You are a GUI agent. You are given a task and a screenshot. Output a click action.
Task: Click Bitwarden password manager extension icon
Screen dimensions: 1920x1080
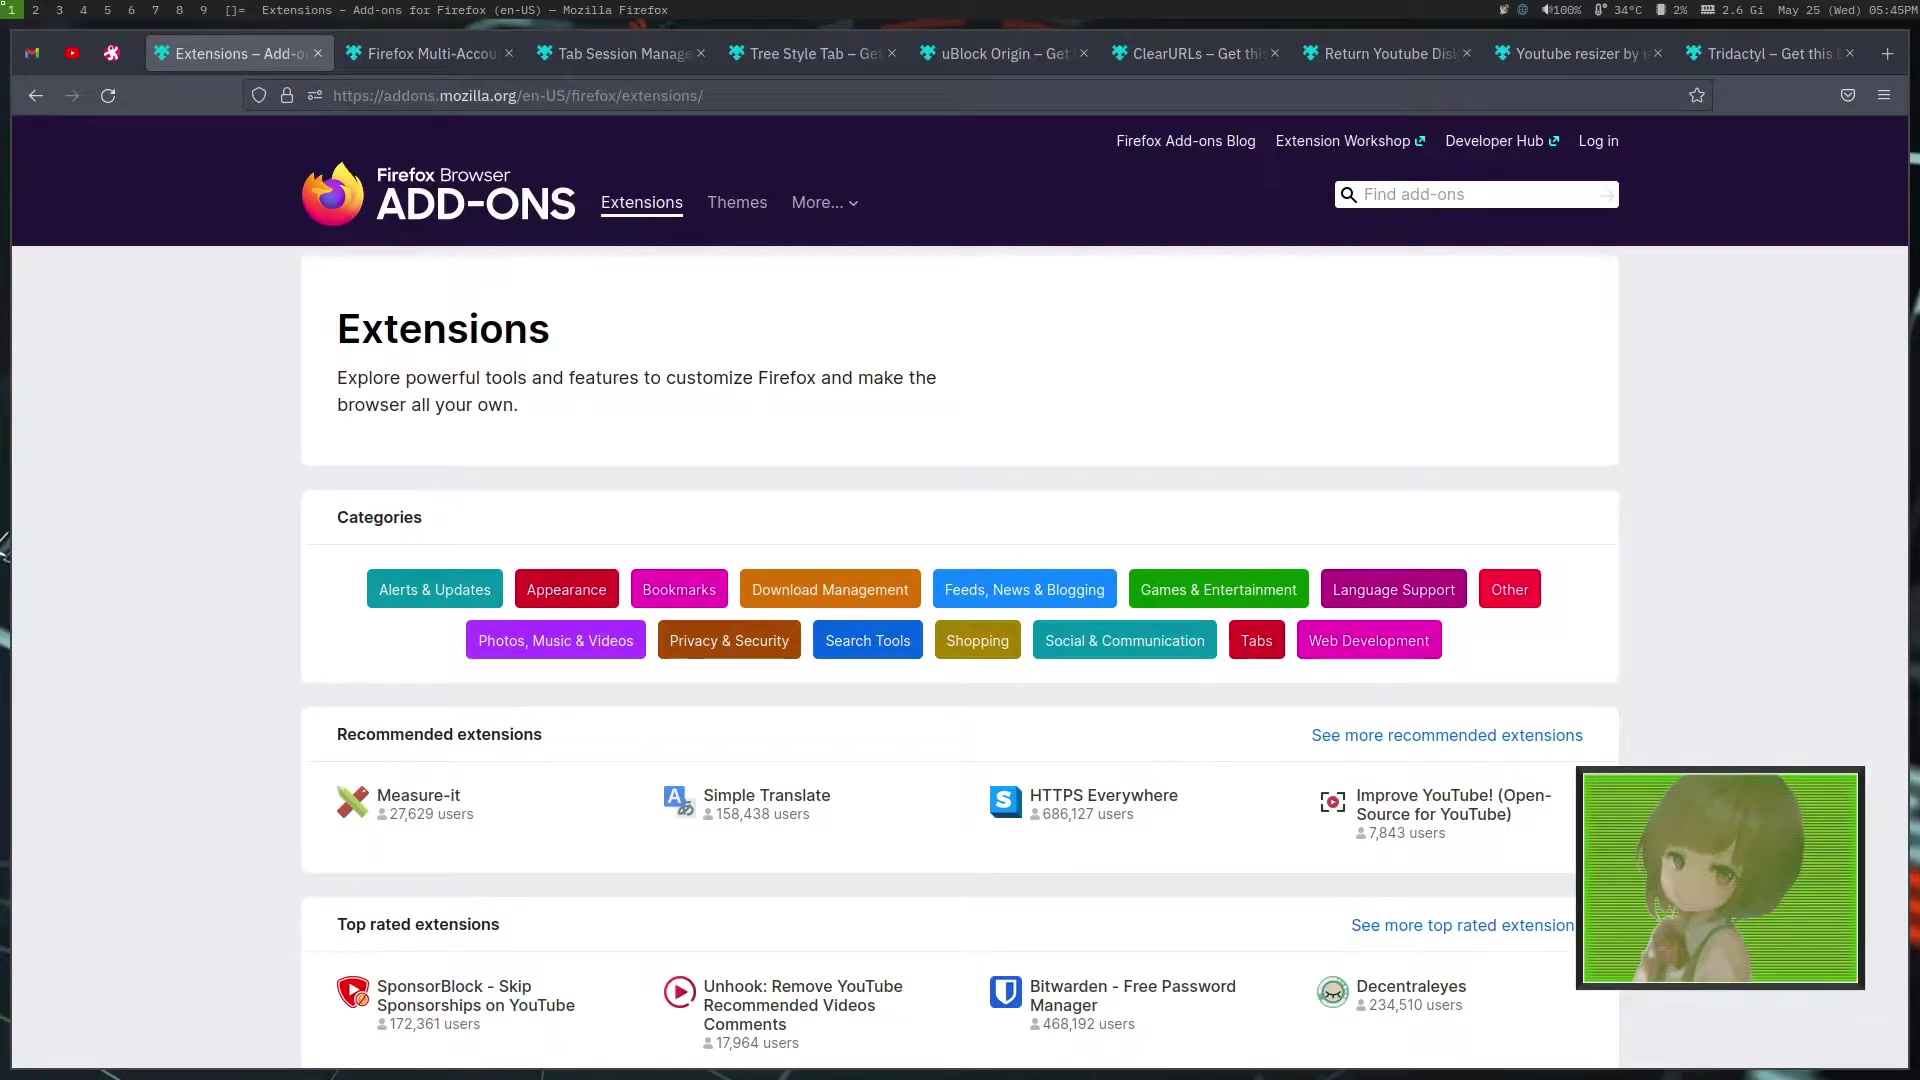pyautogui.click(x=1005, y=992)
